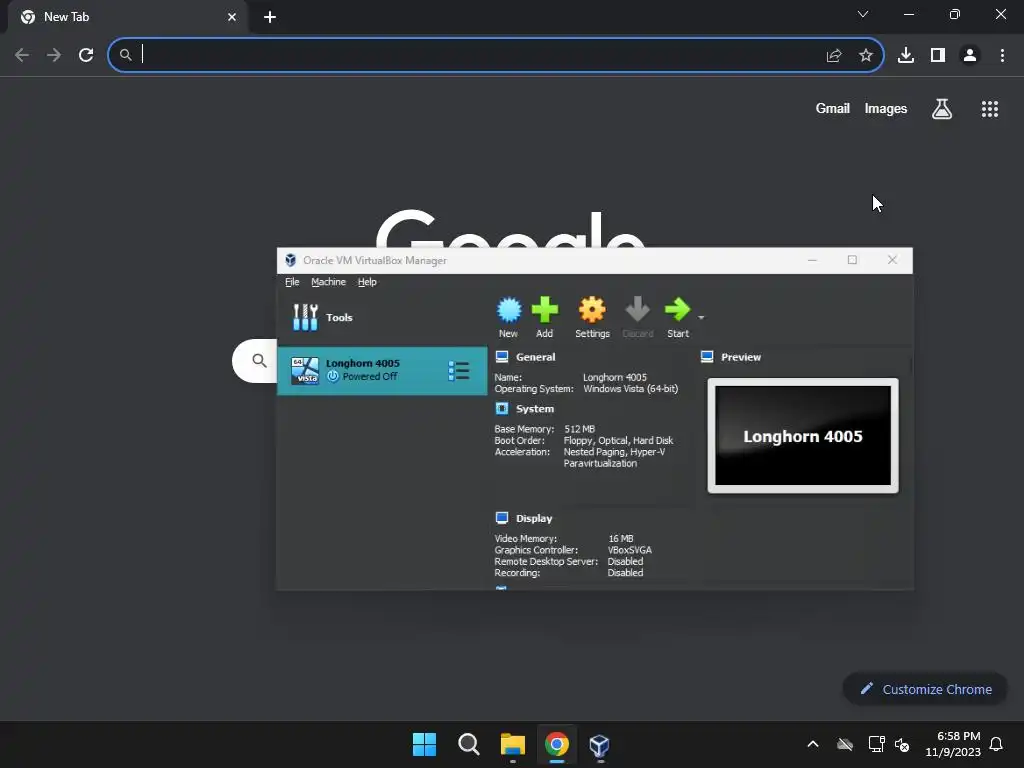Viewport: 1024px width, 768px height.
Task: Open the Chrome three-dot menu
Action: click(1002, 55)
